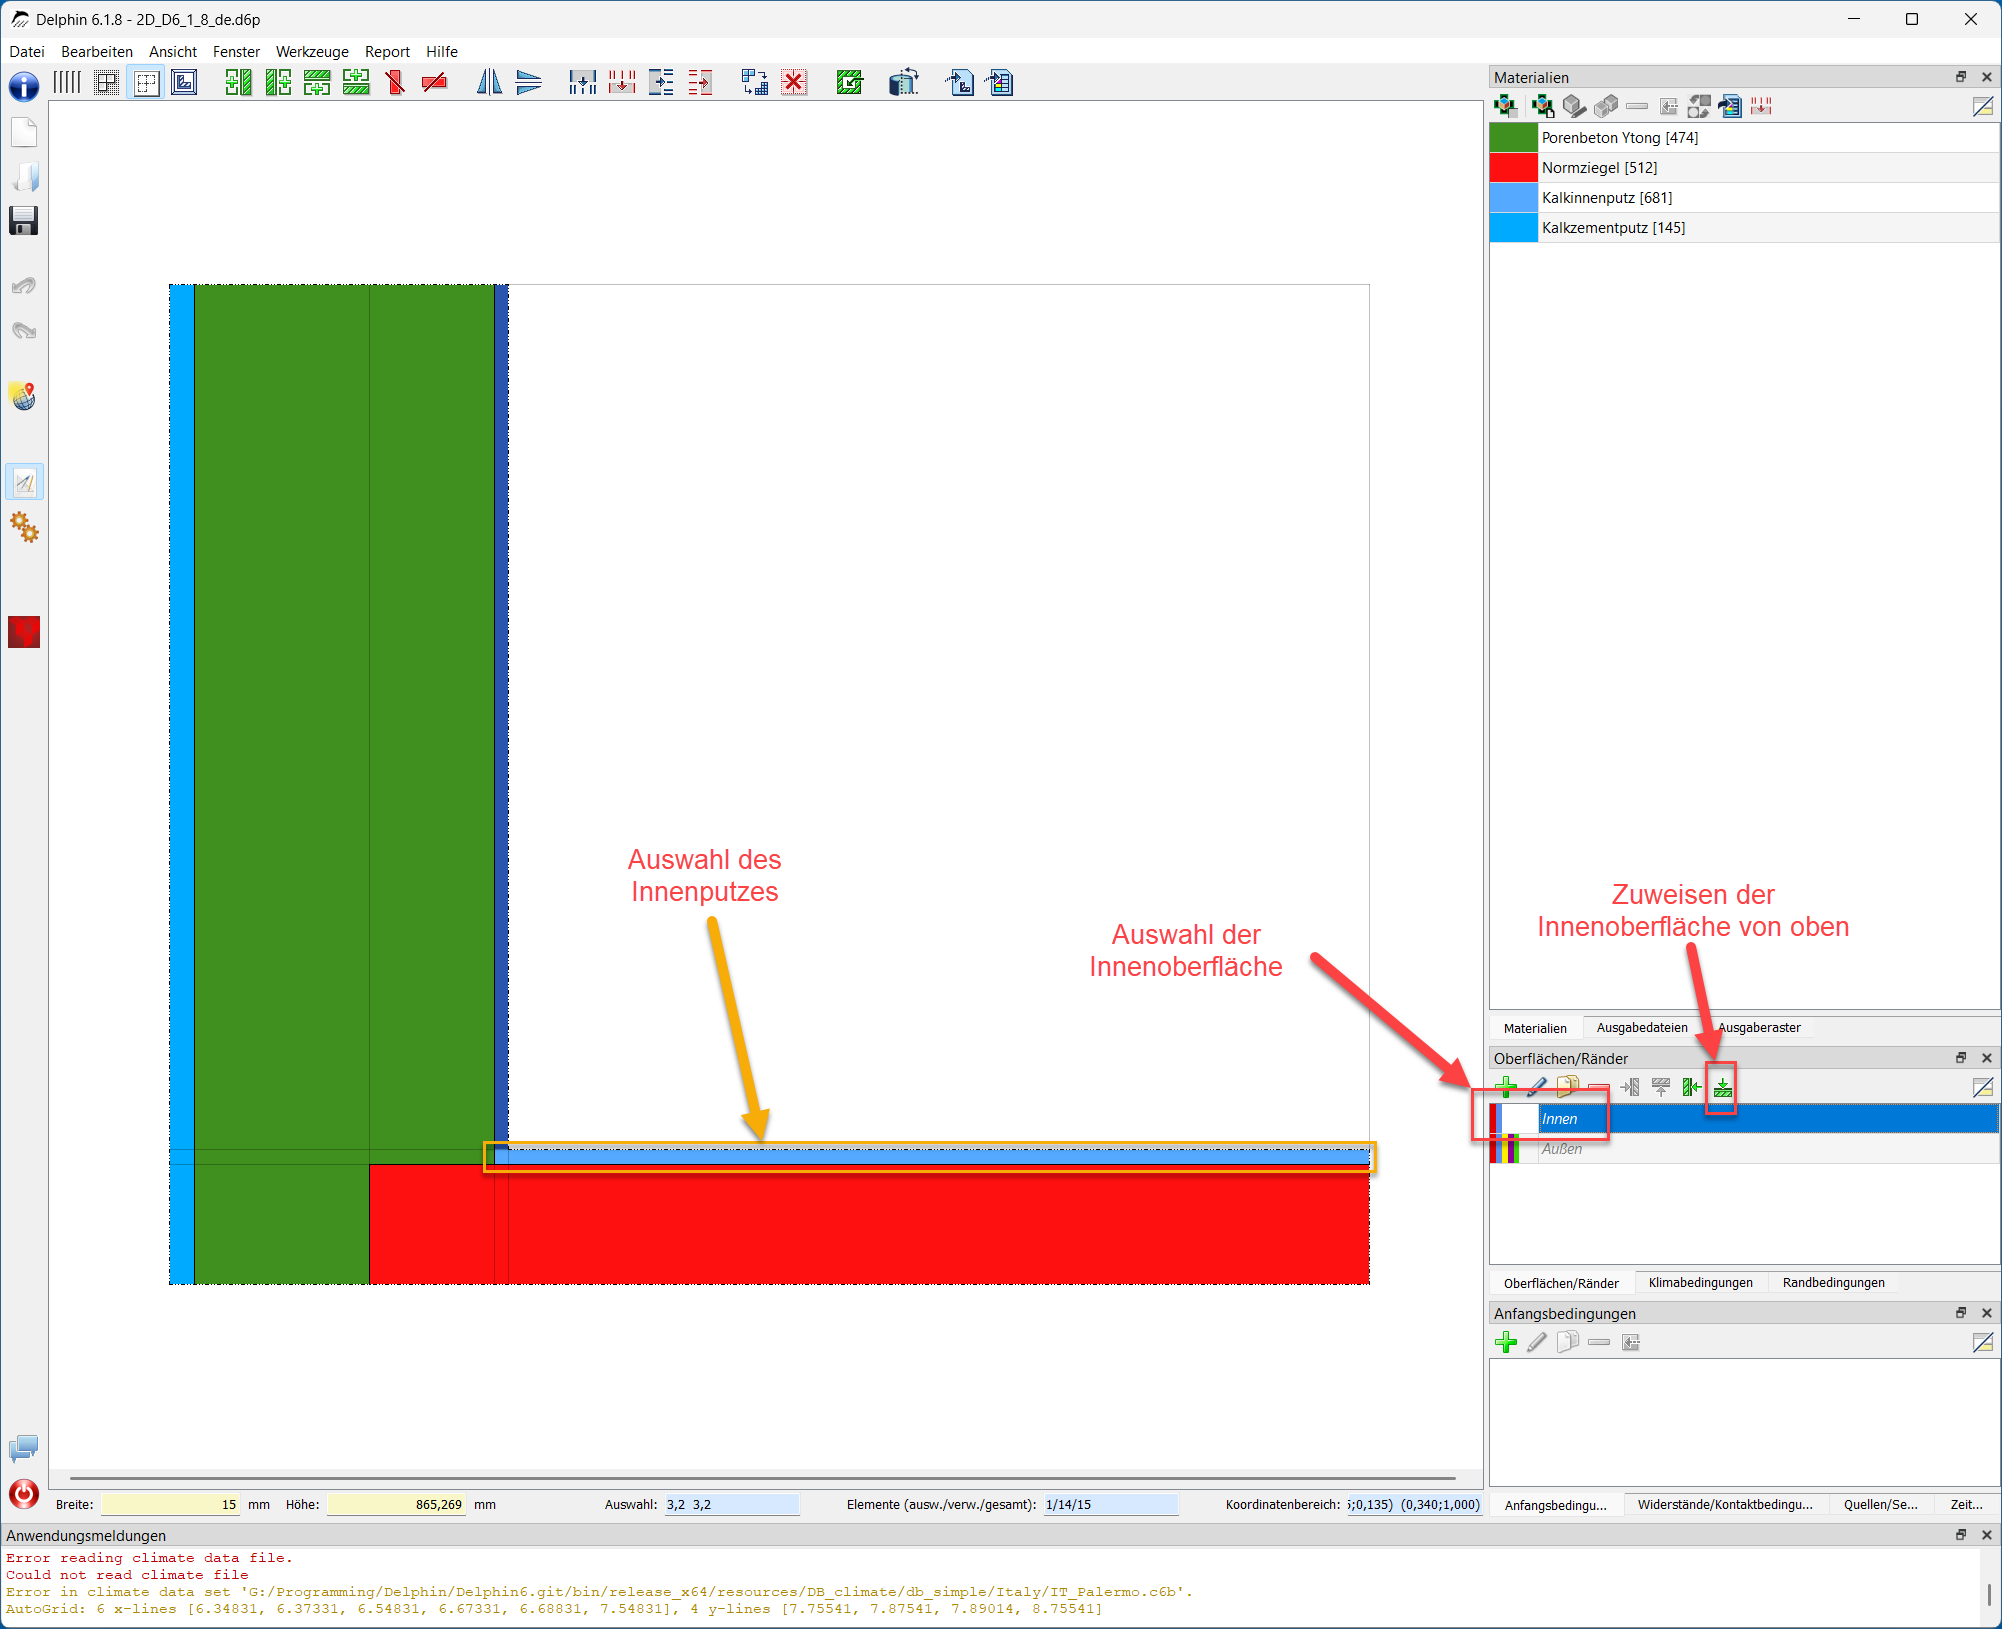Open a project using the documents sidebar icon
This screenshot has height=1629, width=2002.
click(x=24, y=177)
